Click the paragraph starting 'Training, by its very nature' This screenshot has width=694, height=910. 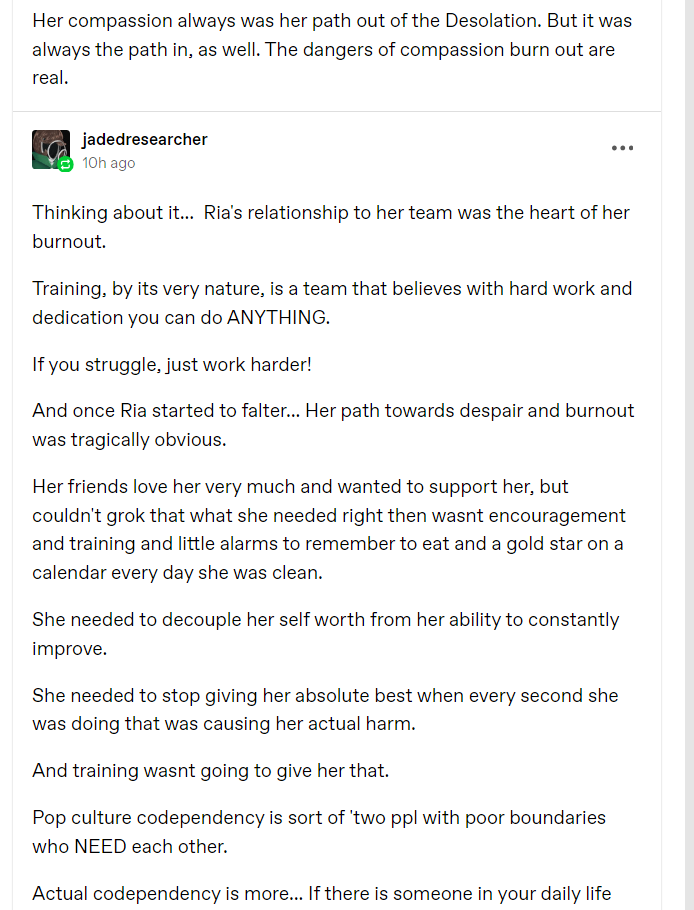pyautogui.click(x=331, y=303)
